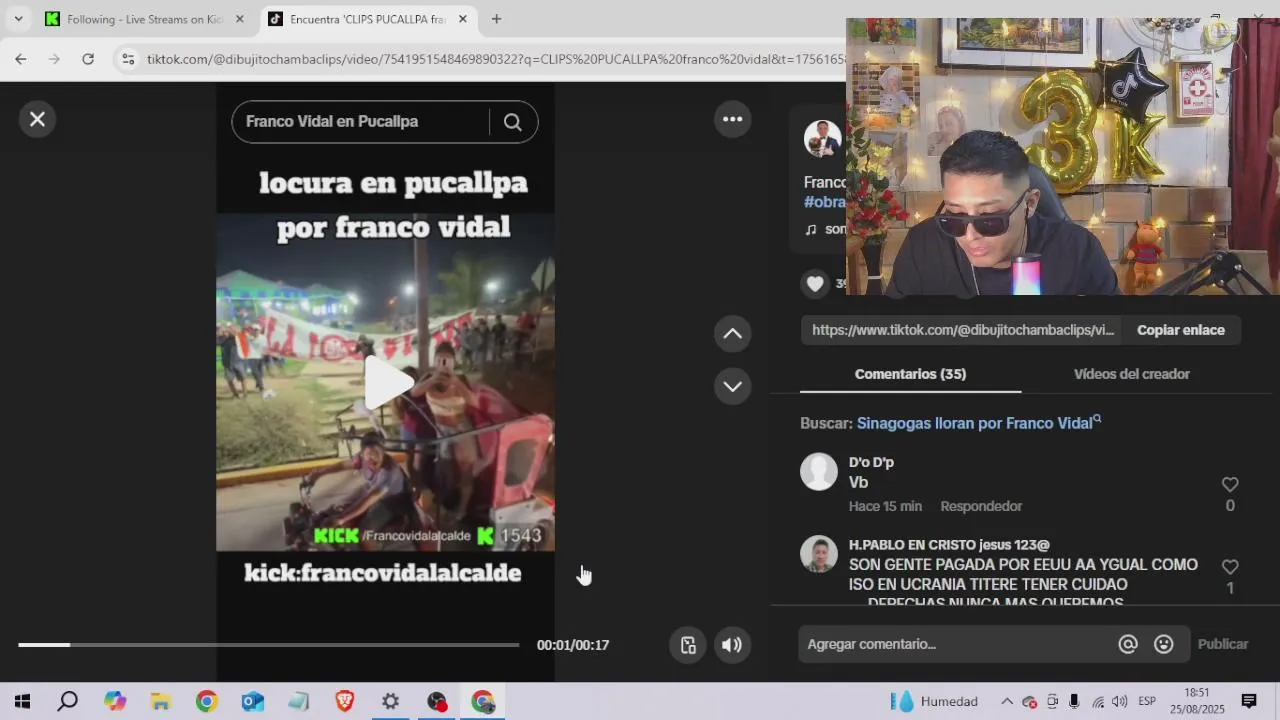Viewport: 1280px width, 720px height.
Task: Click Copiar enlace button
Action: tap(1180, 330)
